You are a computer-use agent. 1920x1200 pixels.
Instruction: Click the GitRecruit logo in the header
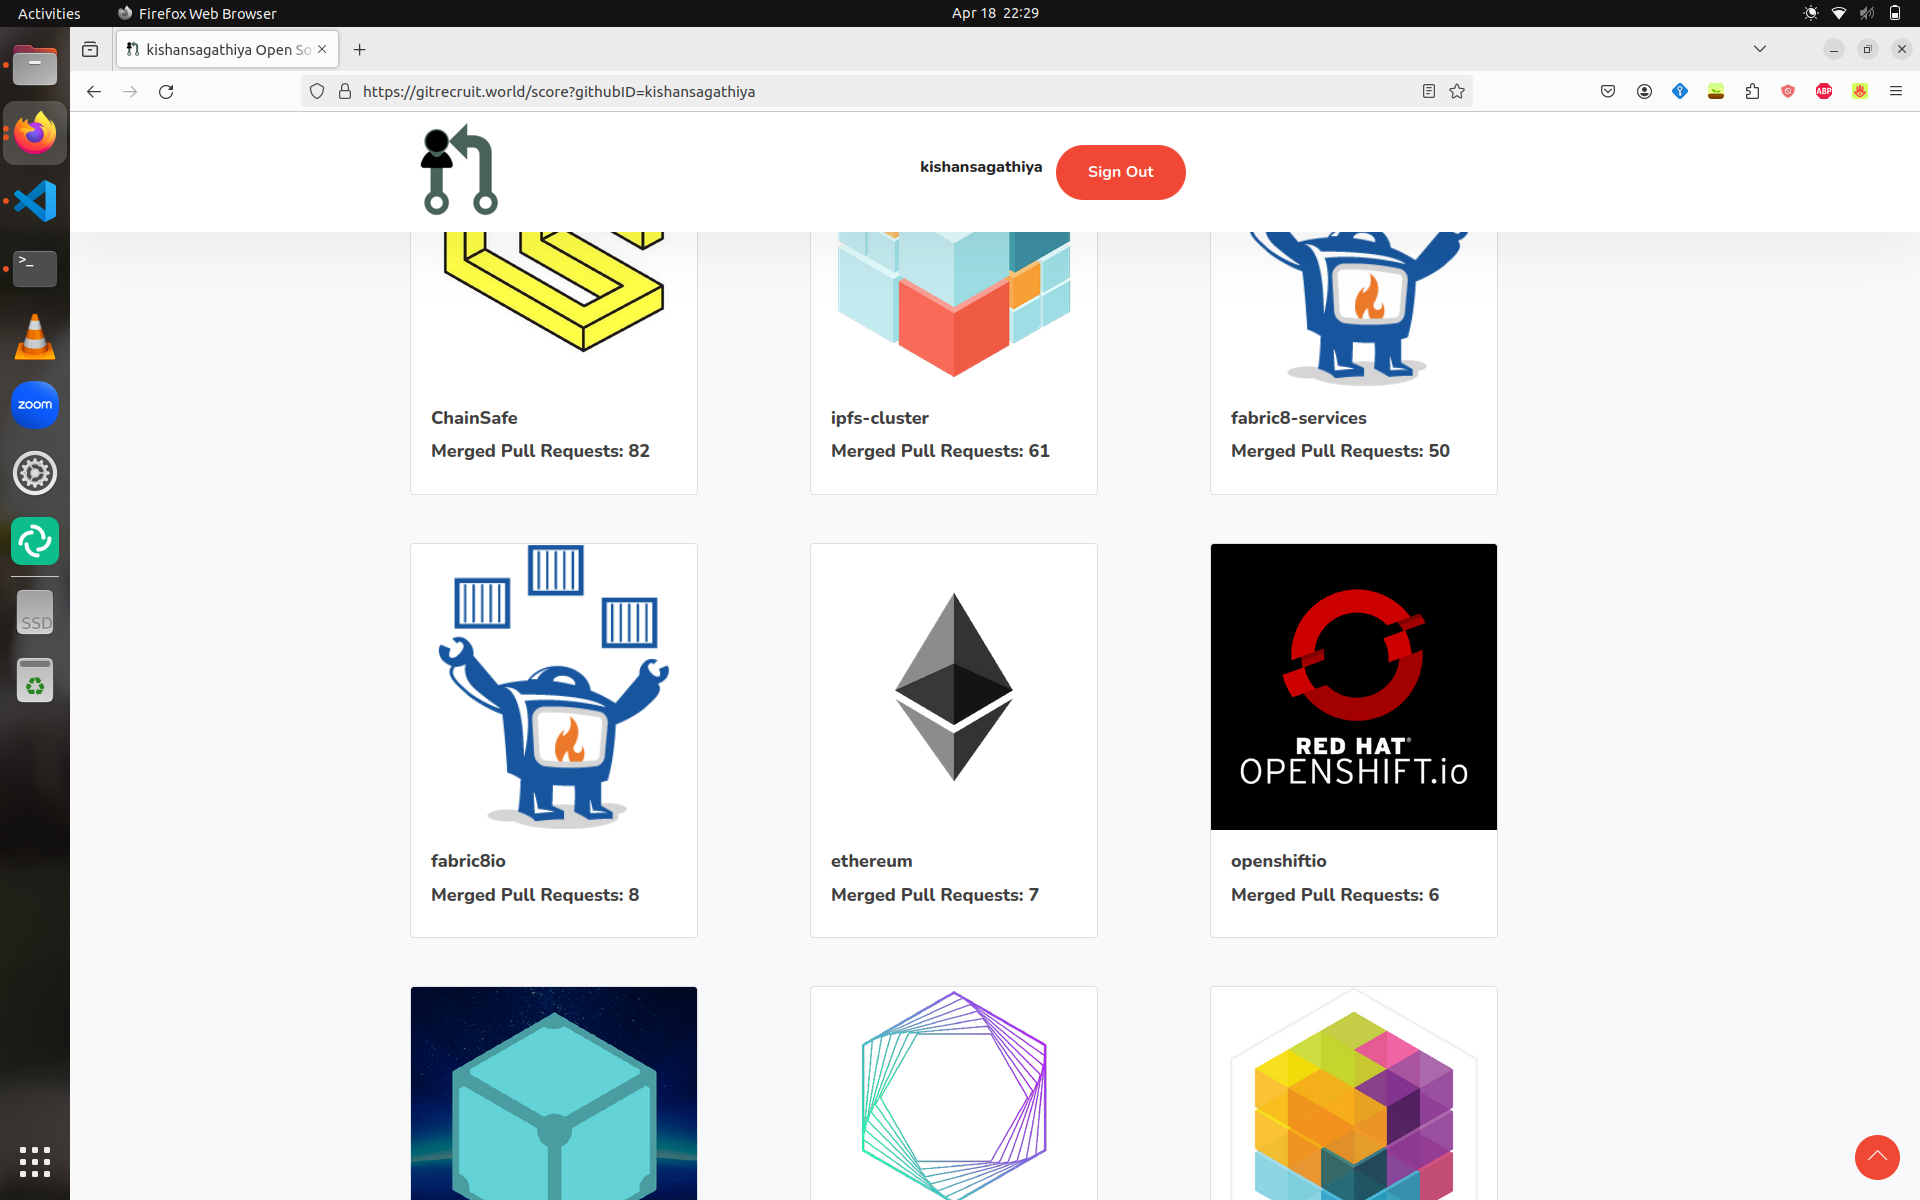click(x=459, y=170)
